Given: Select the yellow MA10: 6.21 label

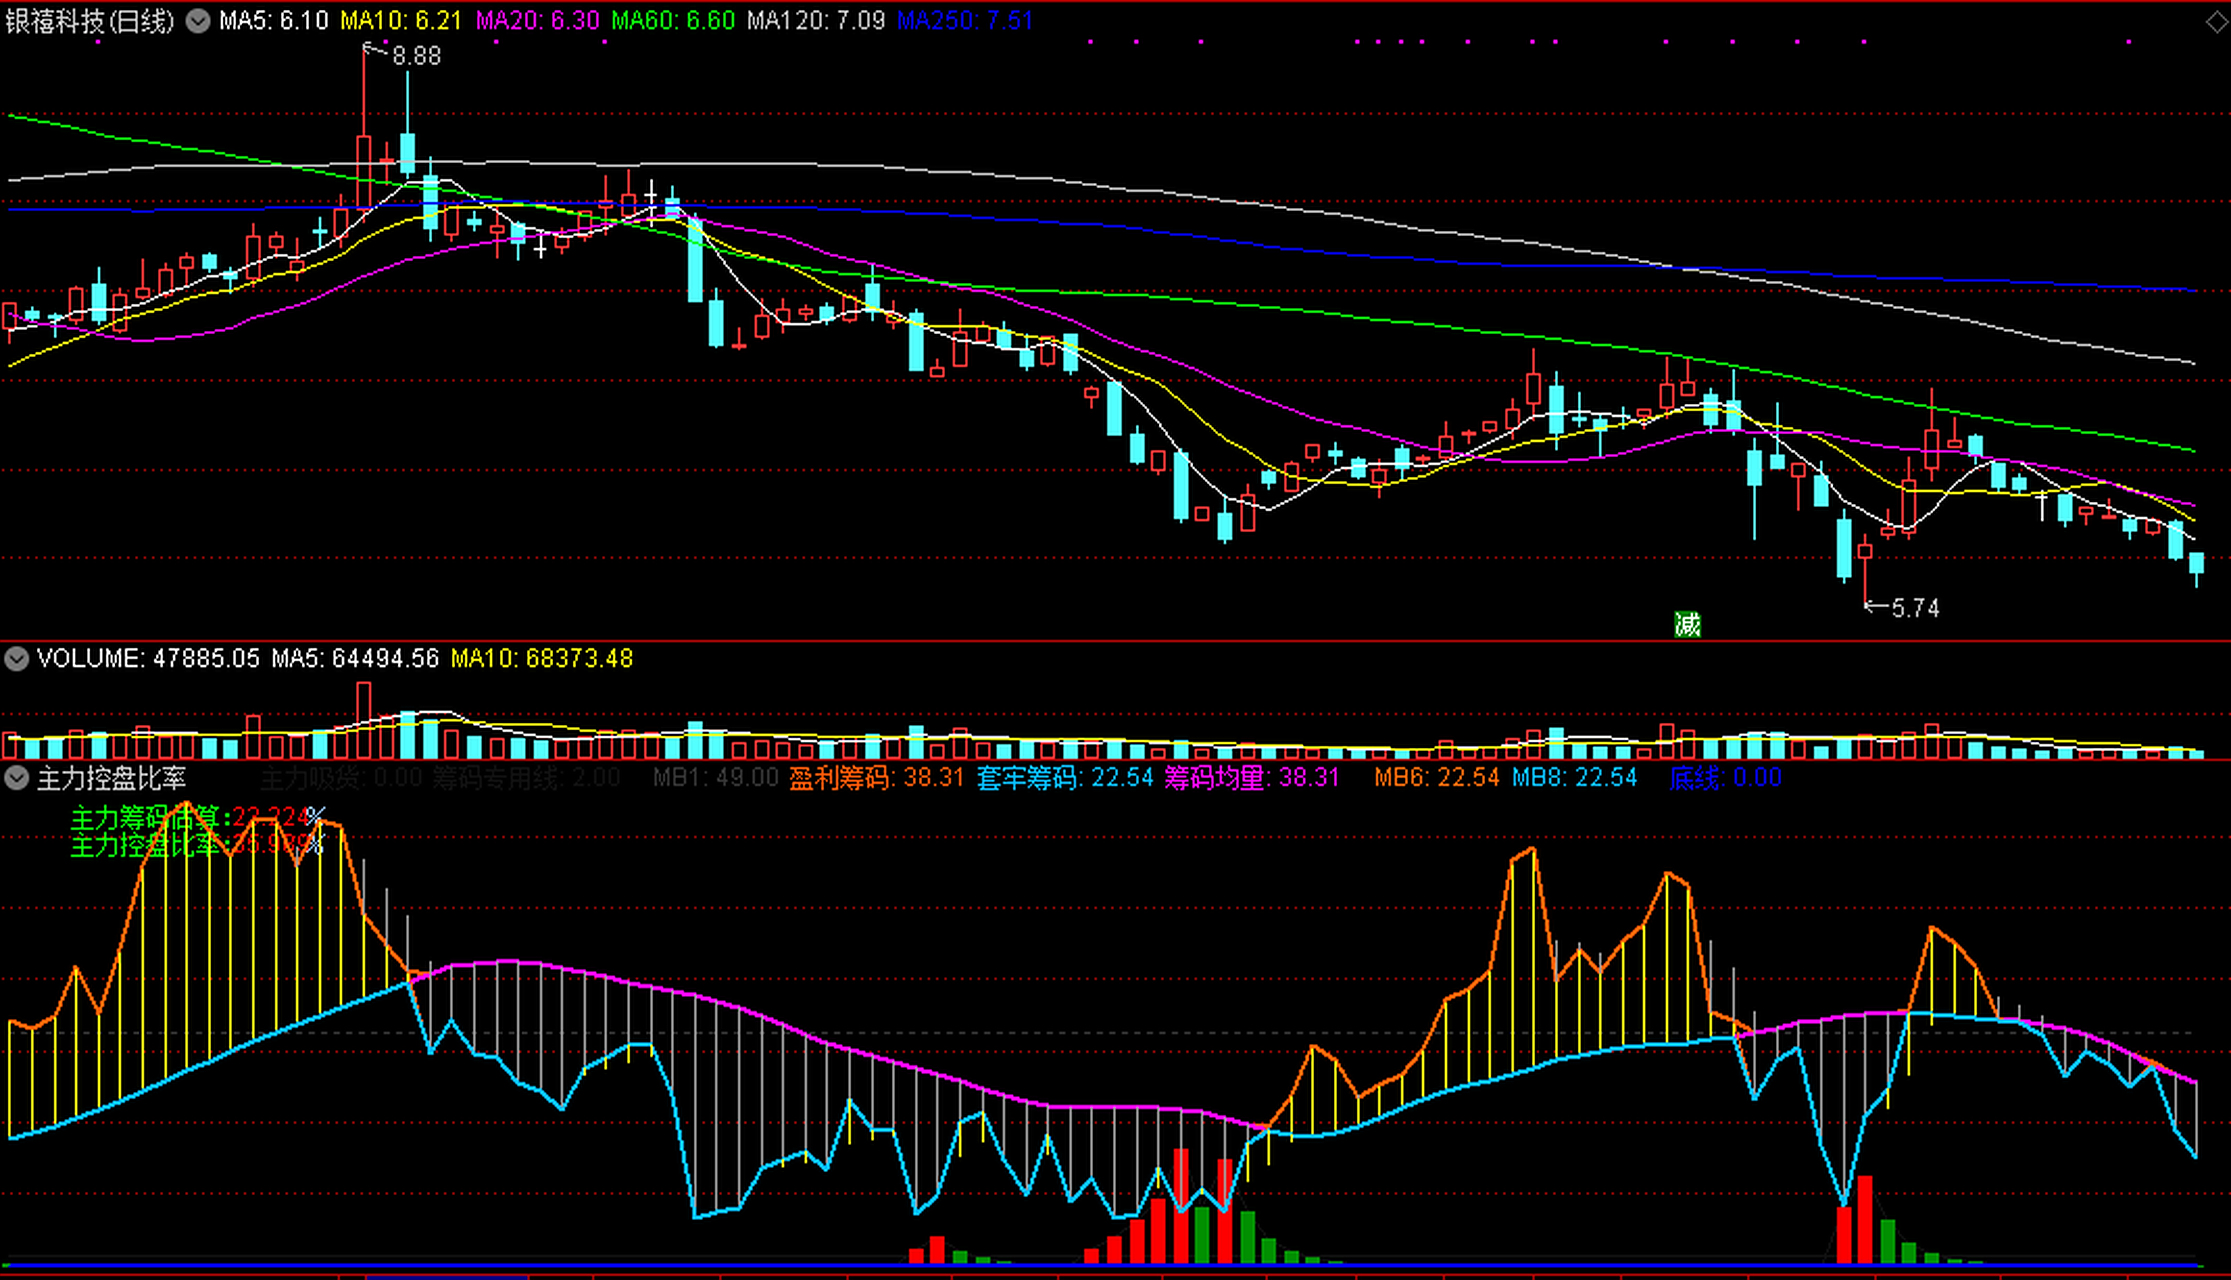Looking at the screenshot, I should [x=400, y=21].
